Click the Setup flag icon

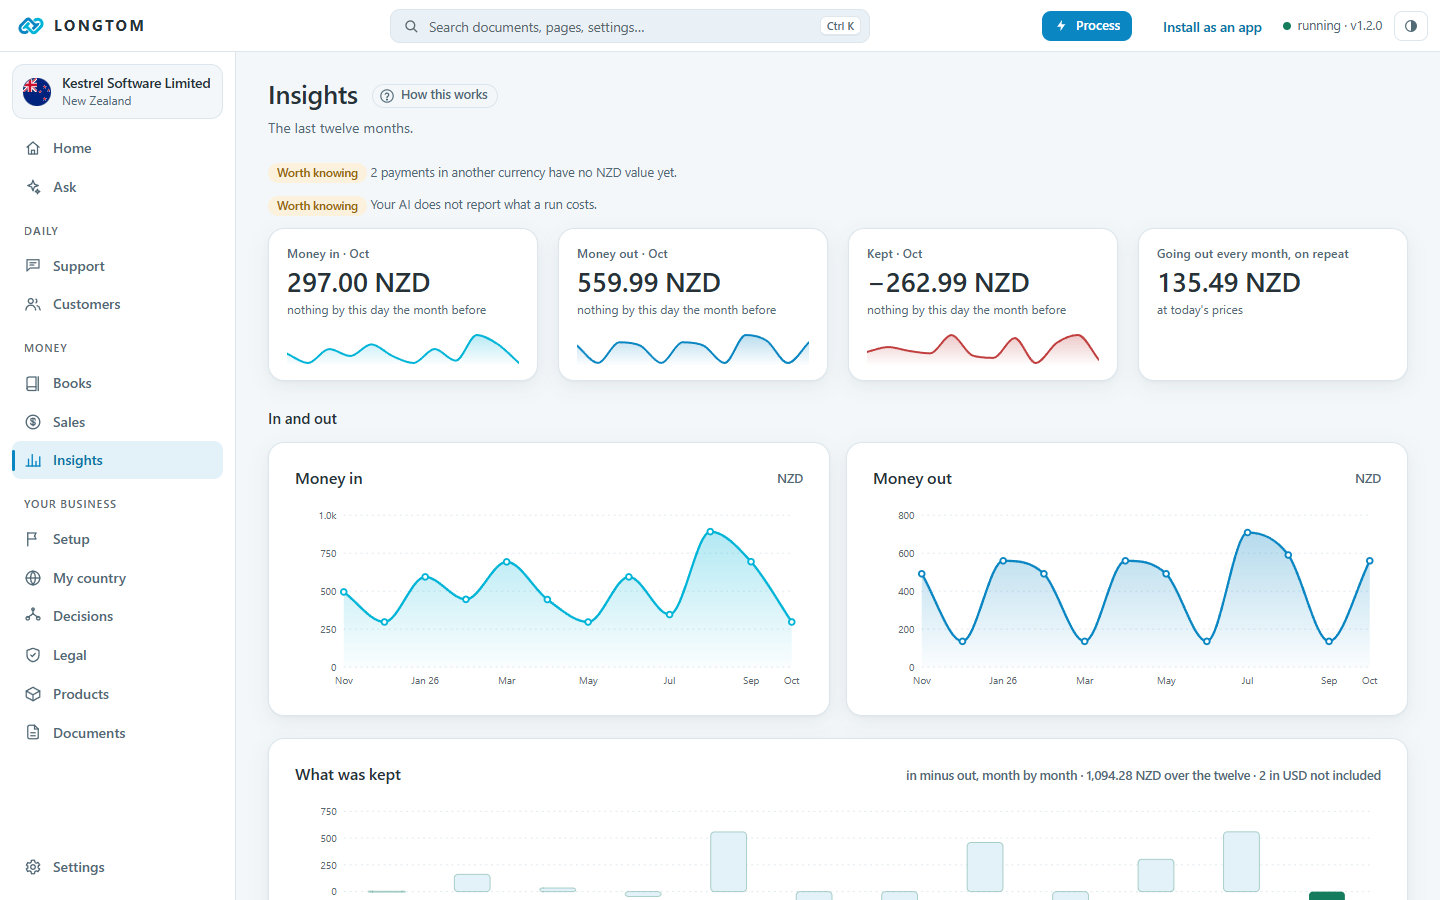(33, 539)
